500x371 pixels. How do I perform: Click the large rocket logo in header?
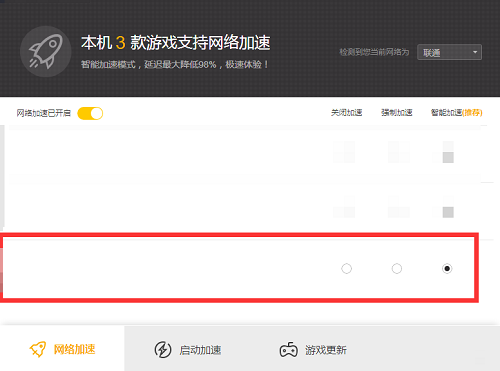click(x=46, y=52)
